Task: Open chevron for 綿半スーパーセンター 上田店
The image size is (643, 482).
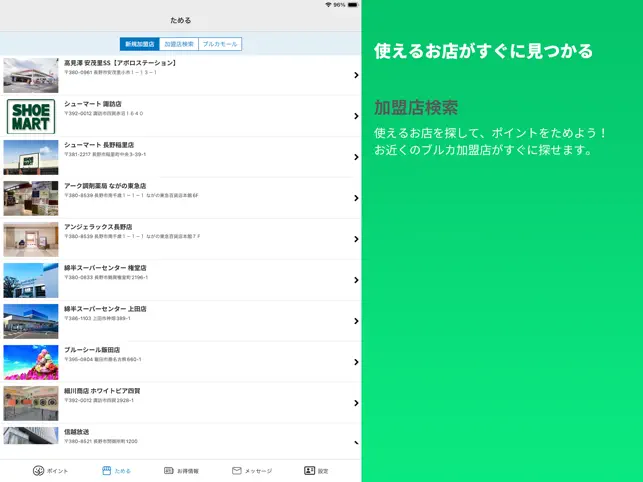Action: (x=356, y=321)
